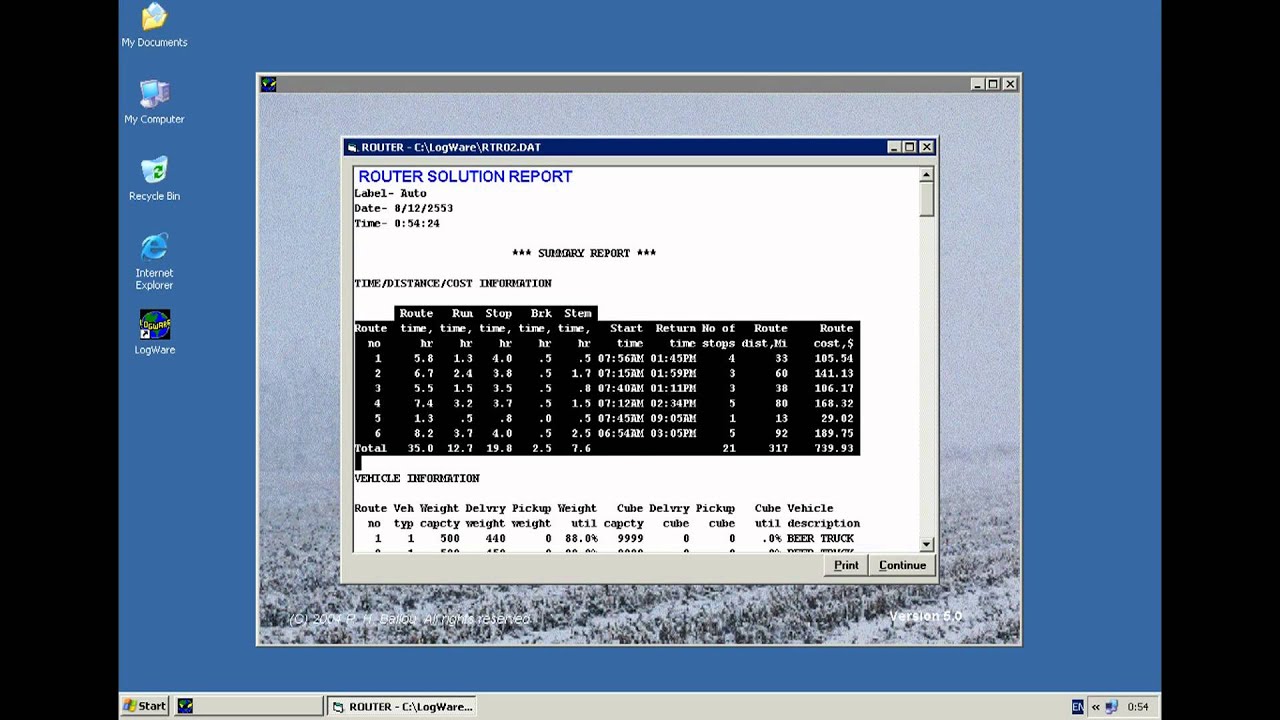Screen dimensions: 1280x720
Task: Click the 'Date- 8/12/2553' line
Action: click(403, 208)
